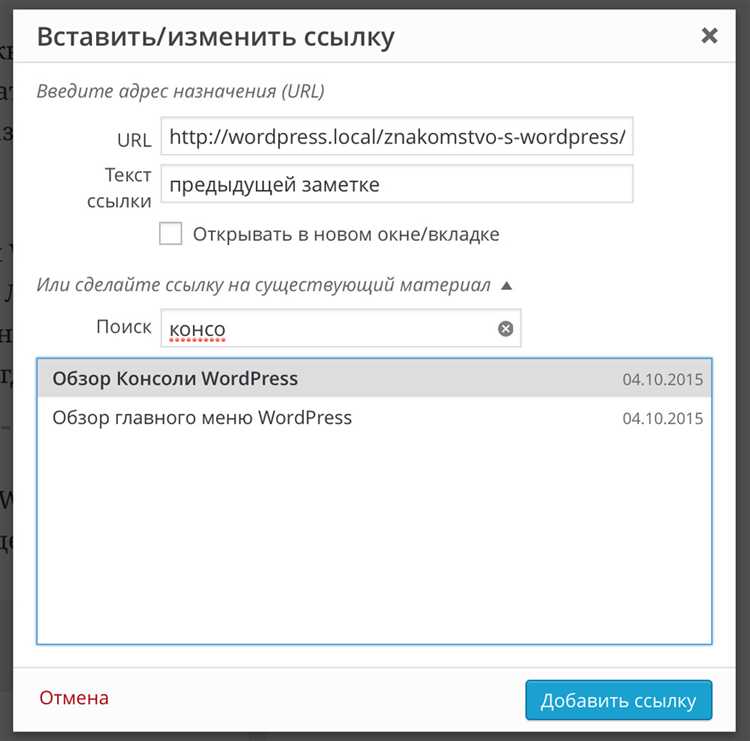This screenshot has width=750, height=741.
Task: Click the 'URL' field label
Action: tap(134, 139)
